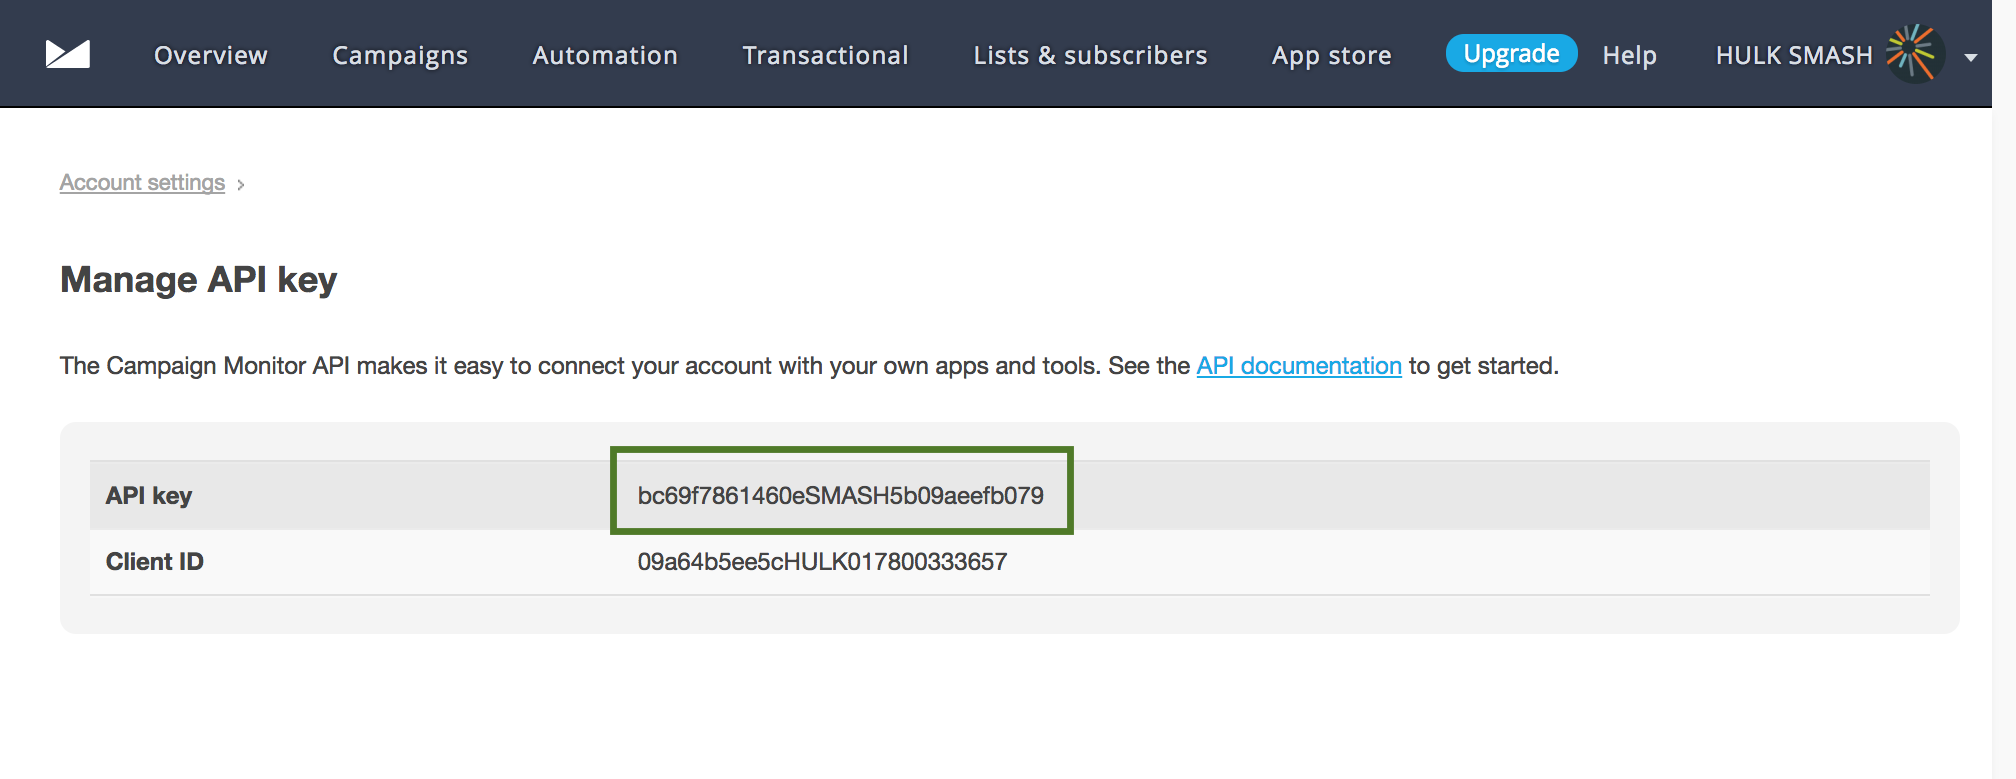2016x779 pixels.
Task: Click the Client ID value text
Action: pos(822,562)
